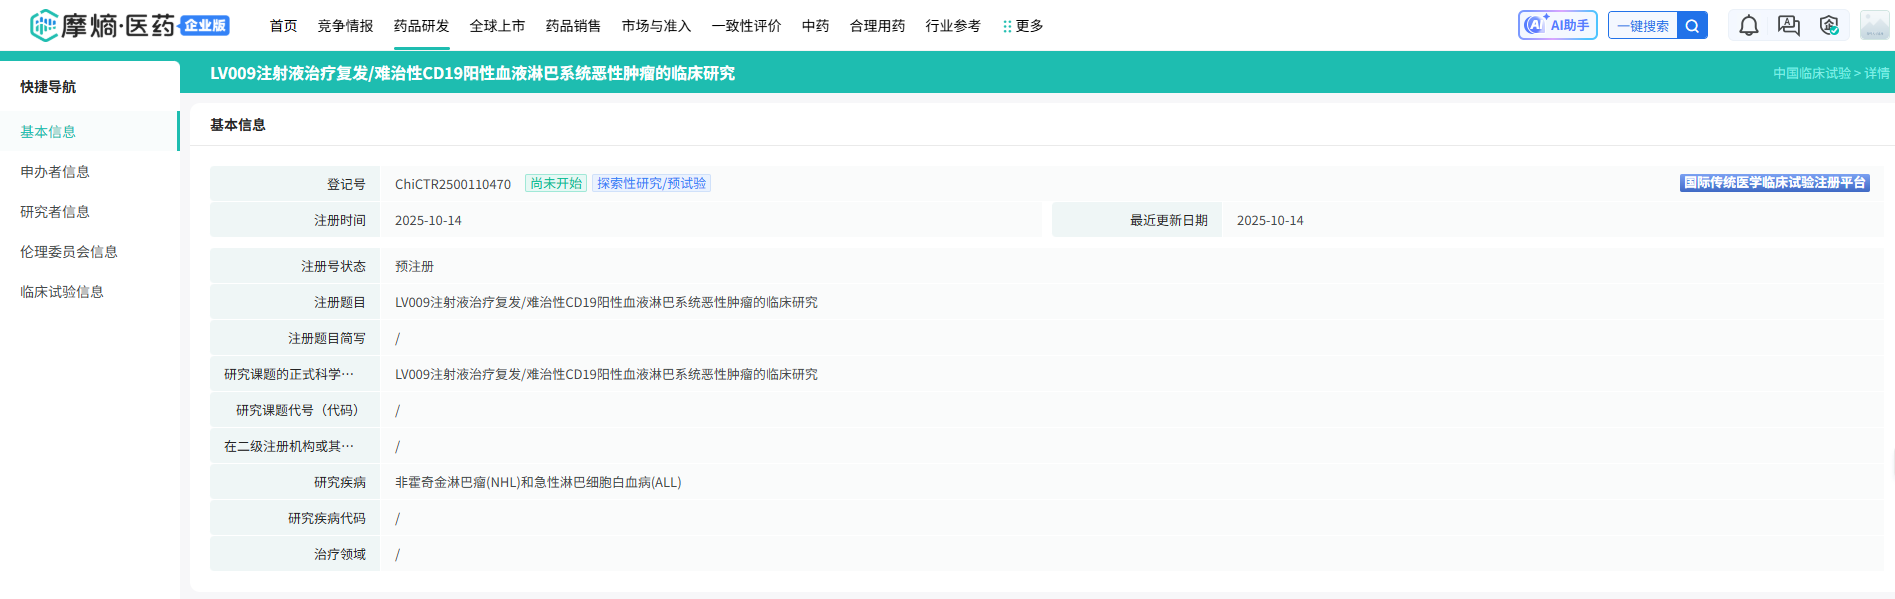Screen dimensions: 1895x599
Task: Click the 中国临床试验 breadcrumb link
Action: 1811,73
